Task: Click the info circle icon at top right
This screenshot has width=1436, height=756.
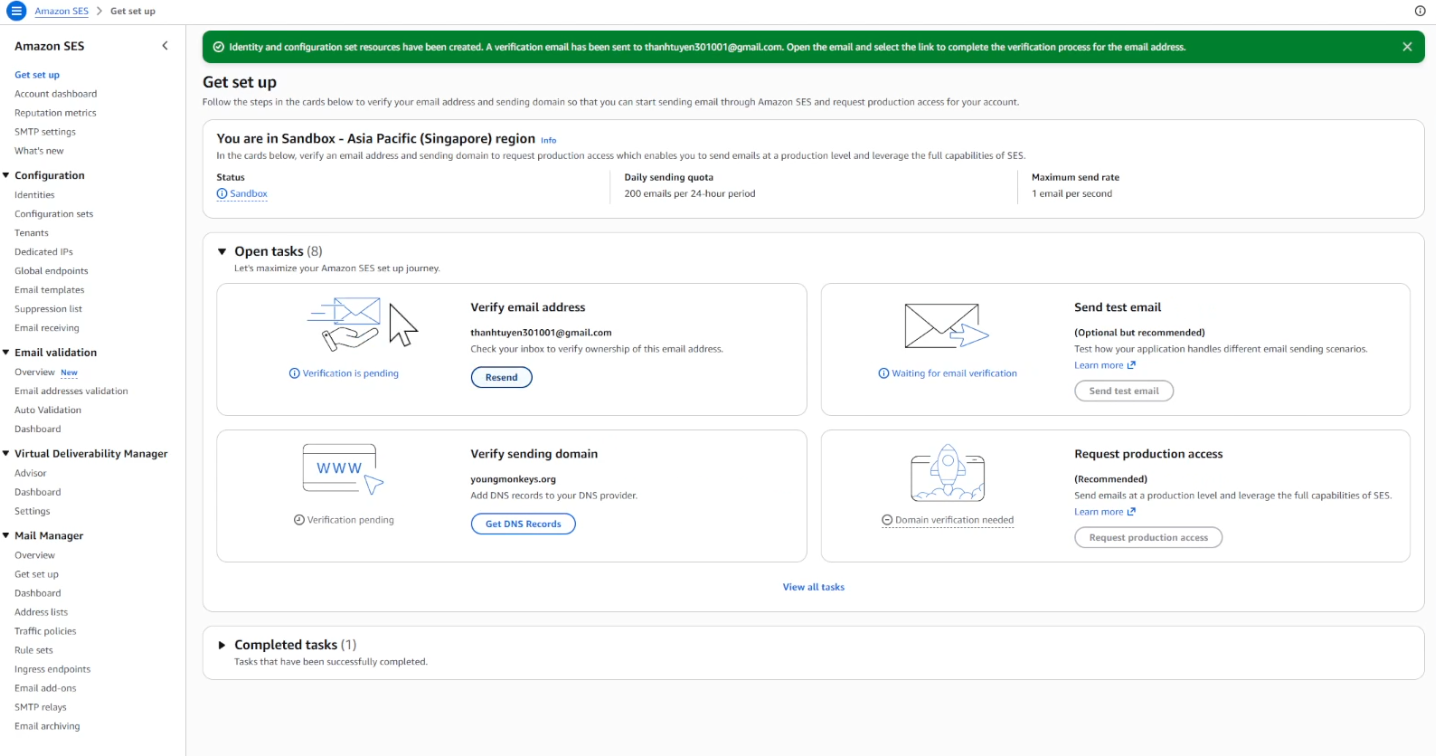Action: point(1420,11)
